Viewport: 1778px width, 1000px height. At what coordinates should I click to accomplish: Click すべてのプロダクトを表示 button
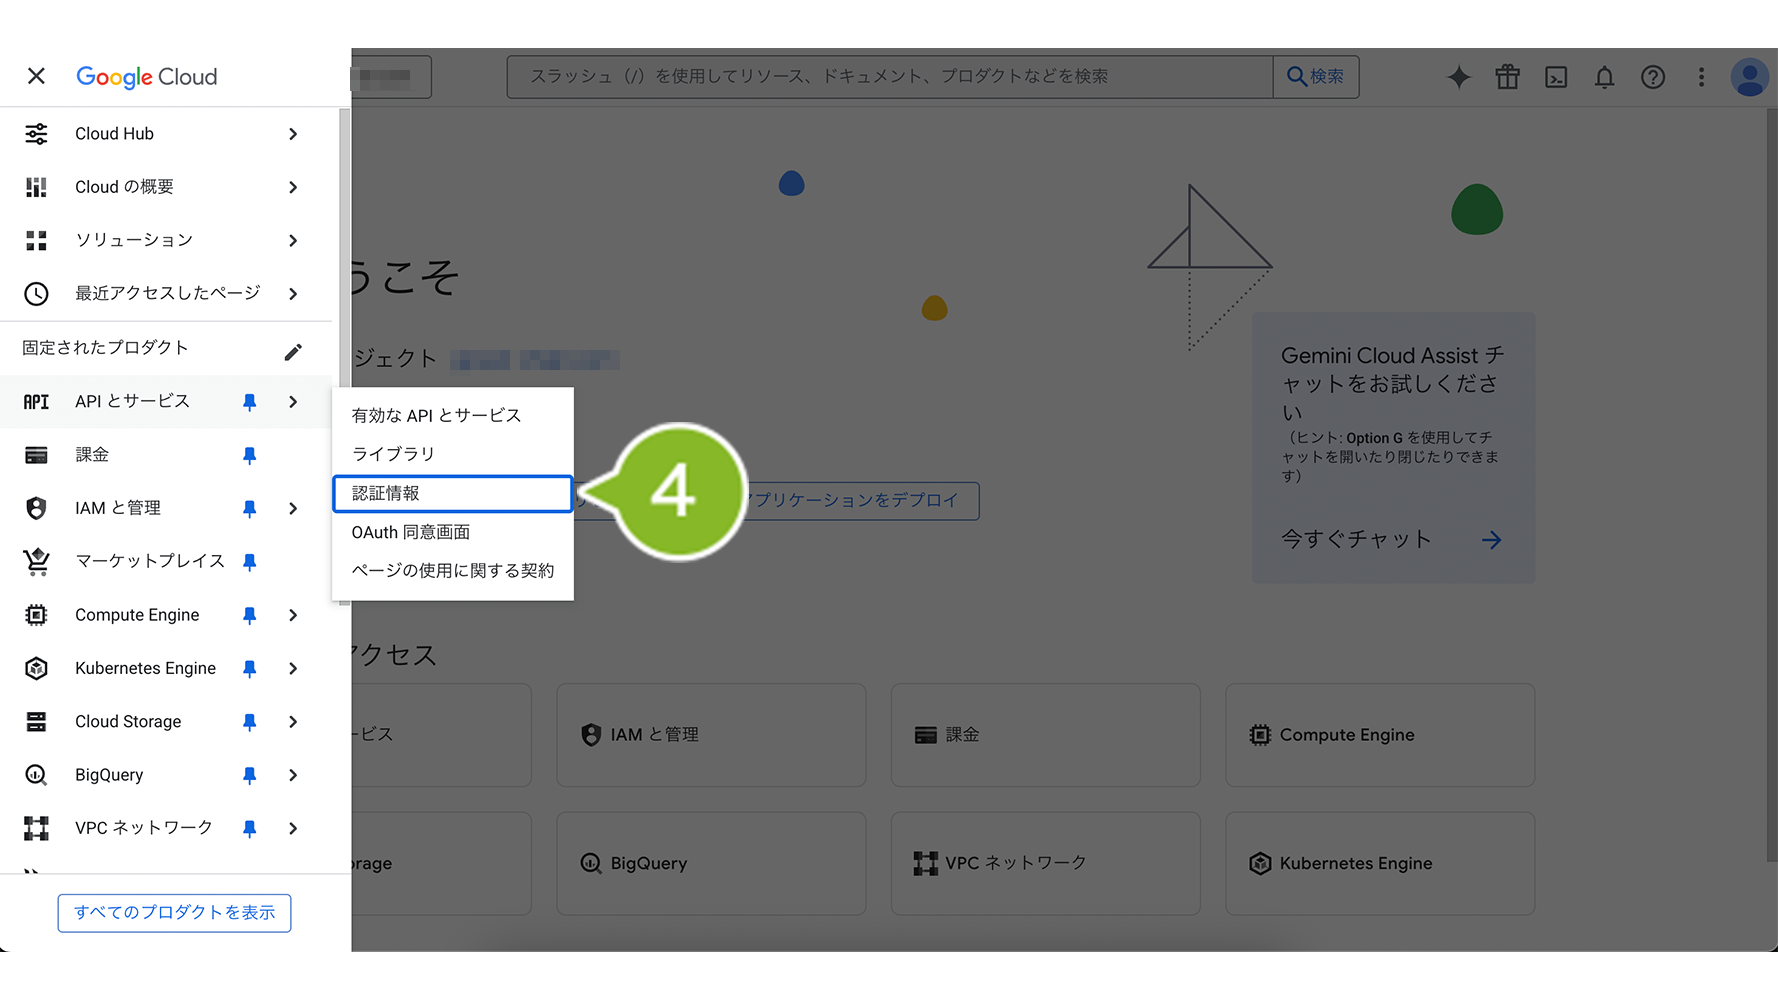[174, 913]
